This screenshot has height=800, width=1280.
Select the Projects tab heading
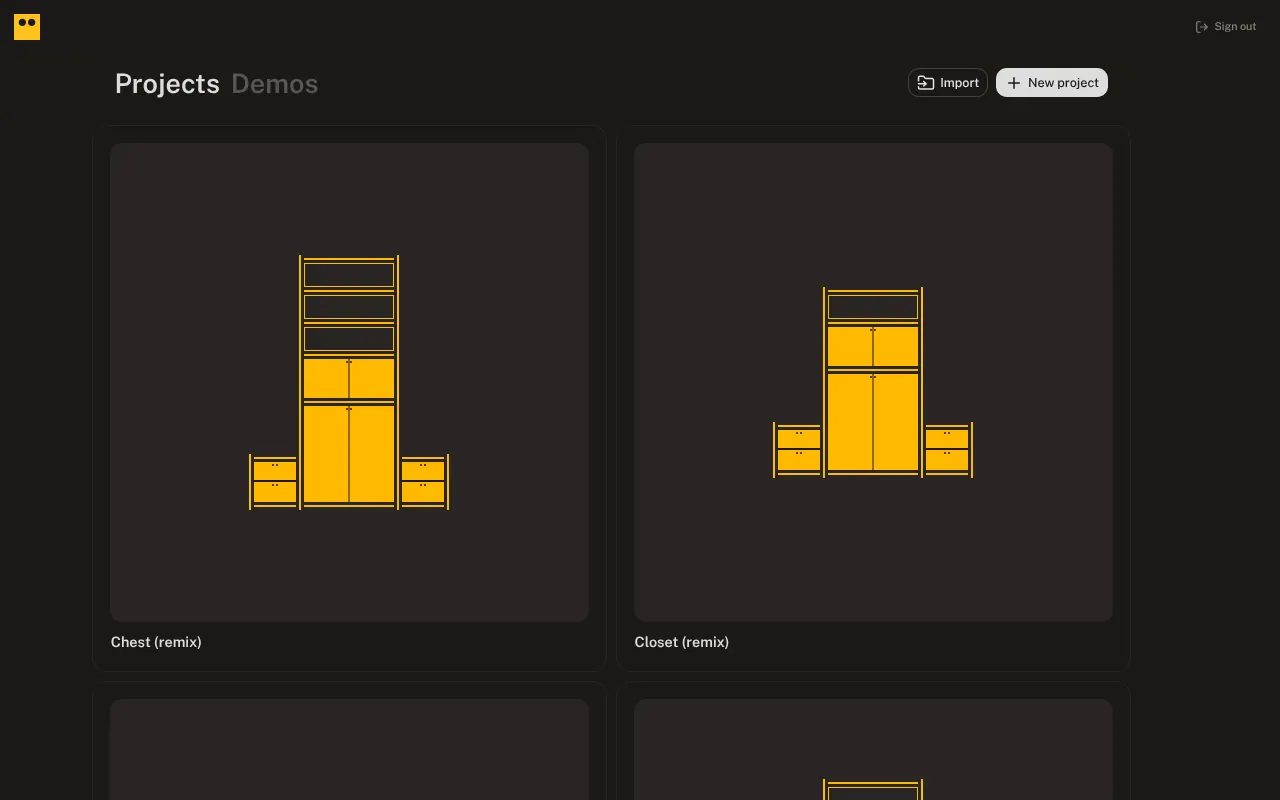[167, 84]
